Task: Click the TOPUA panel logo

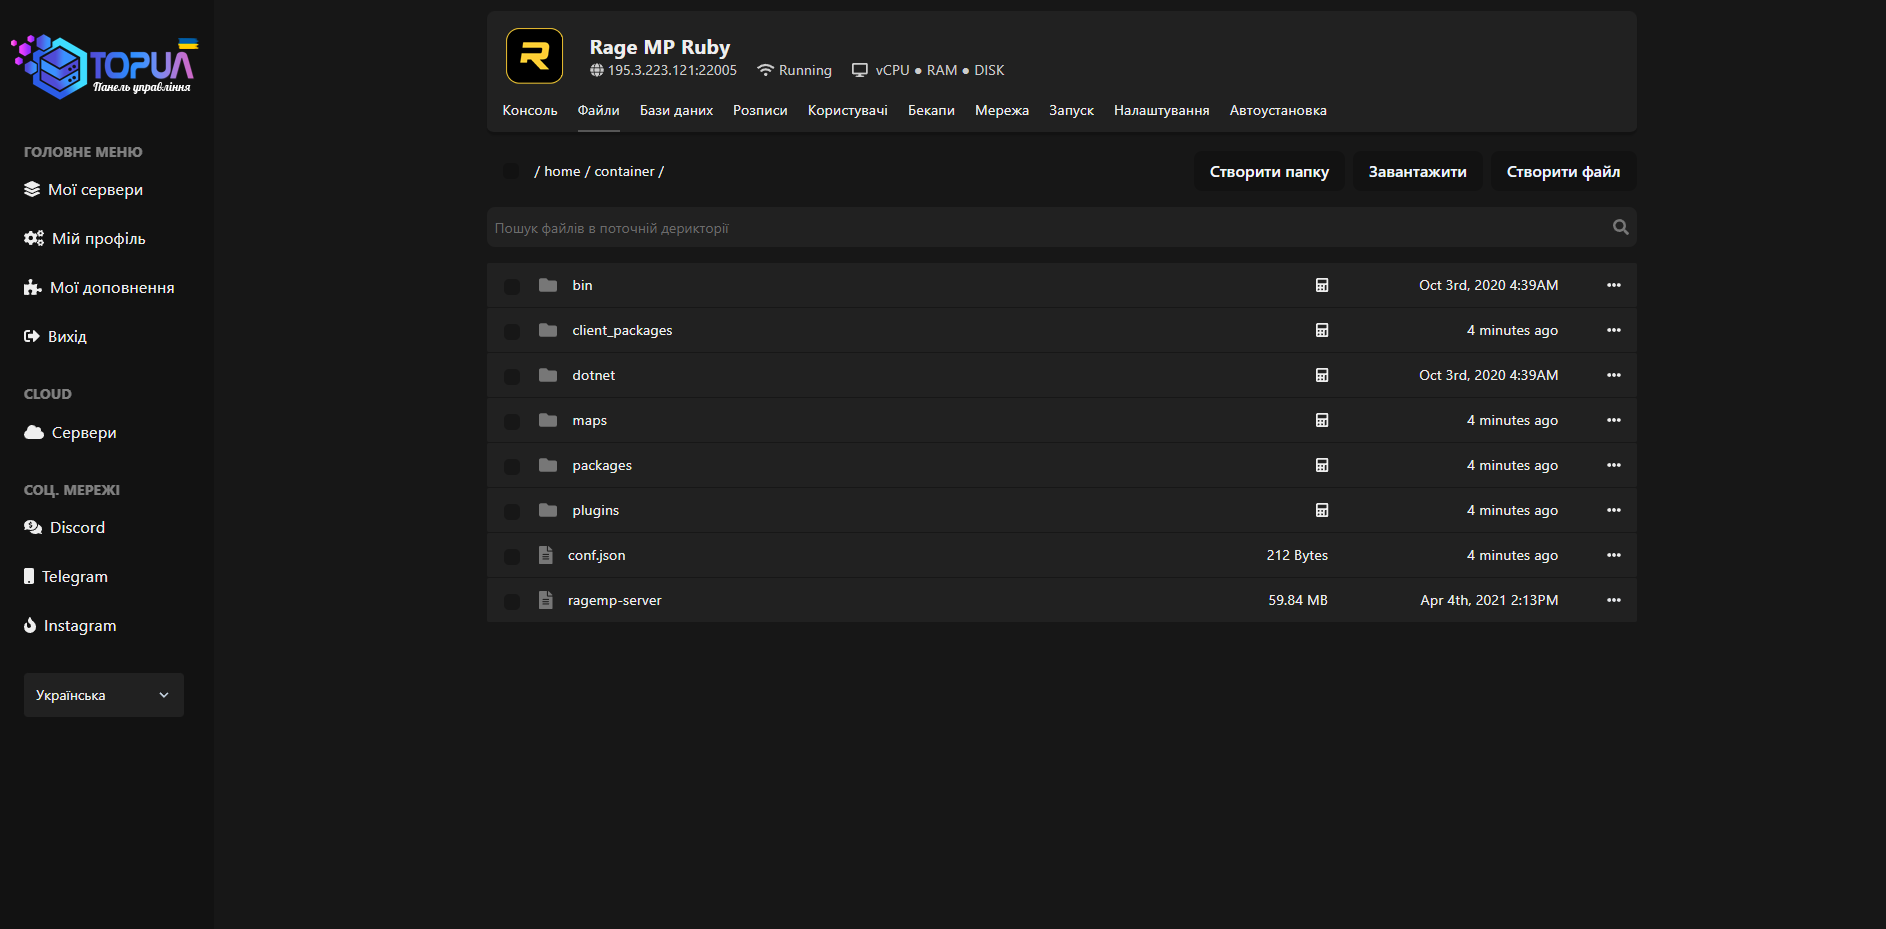Action: point(104,67)
